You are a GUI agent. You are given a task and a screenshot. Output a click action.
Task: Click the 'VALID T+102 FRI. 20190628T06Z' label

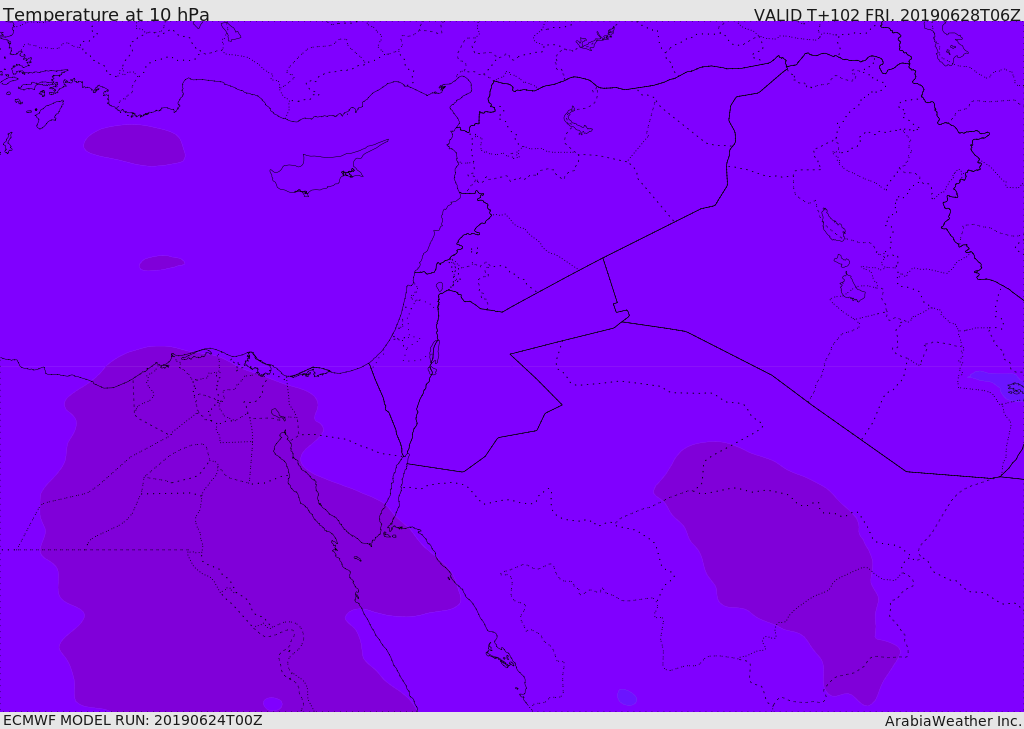pos(887,14)
